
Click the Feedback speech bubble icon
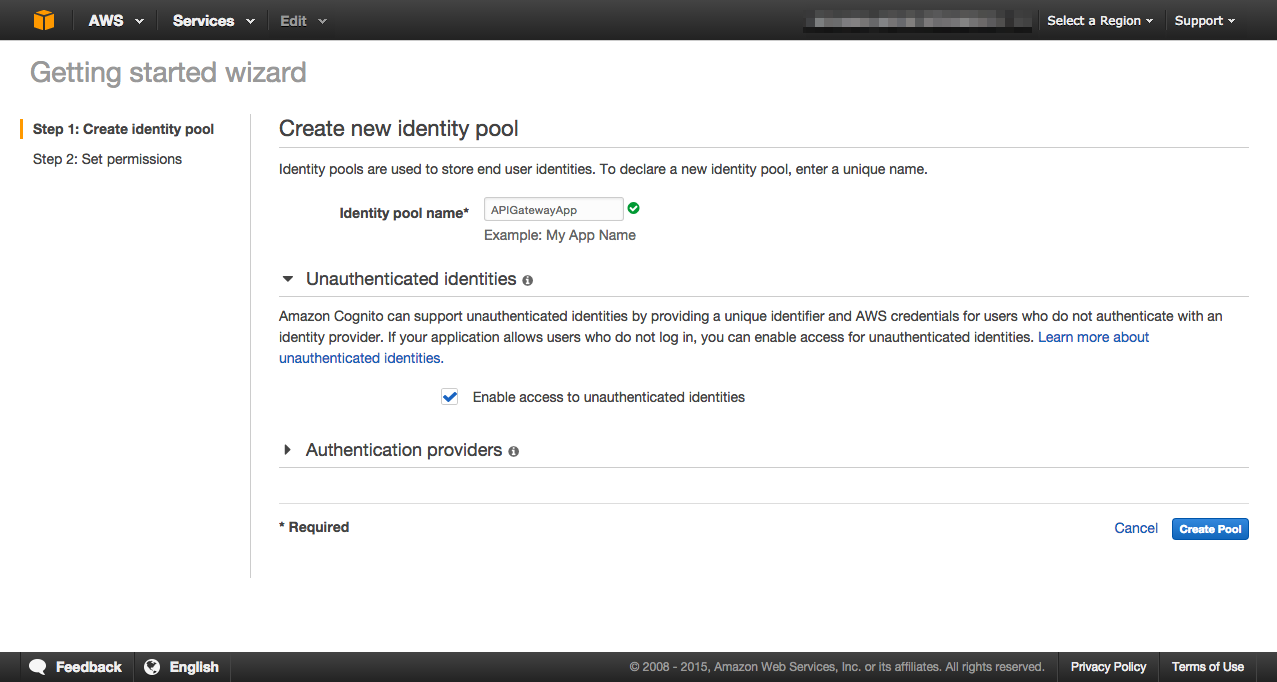38,667
